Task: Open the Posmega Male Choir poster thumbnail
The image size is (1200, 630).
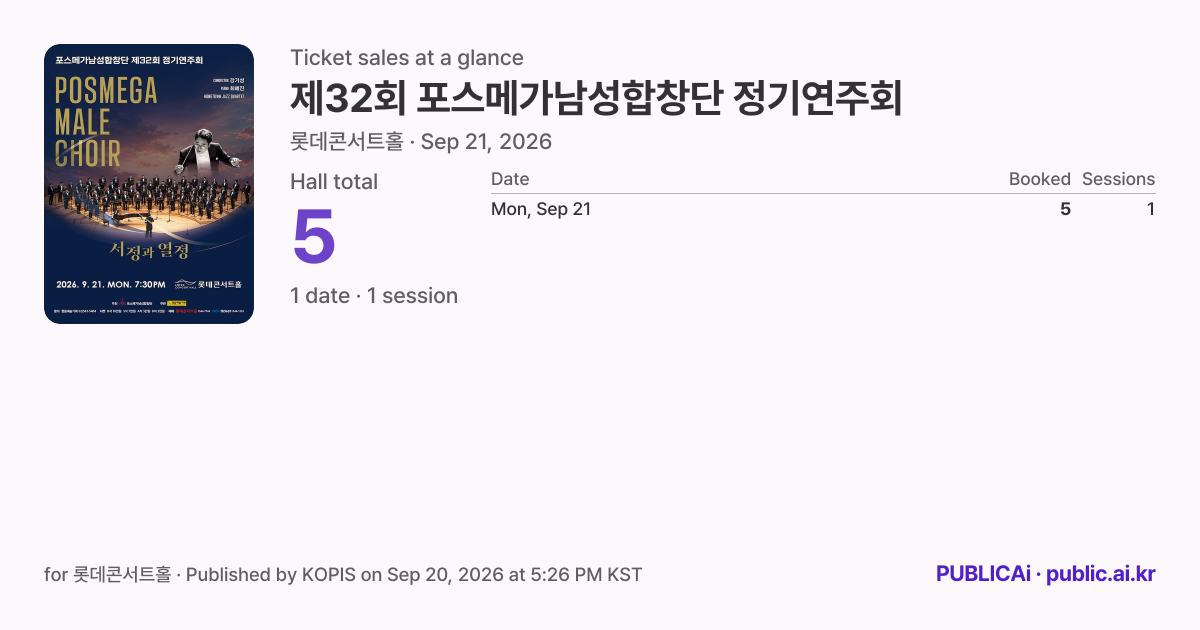Action: [149, 184]
